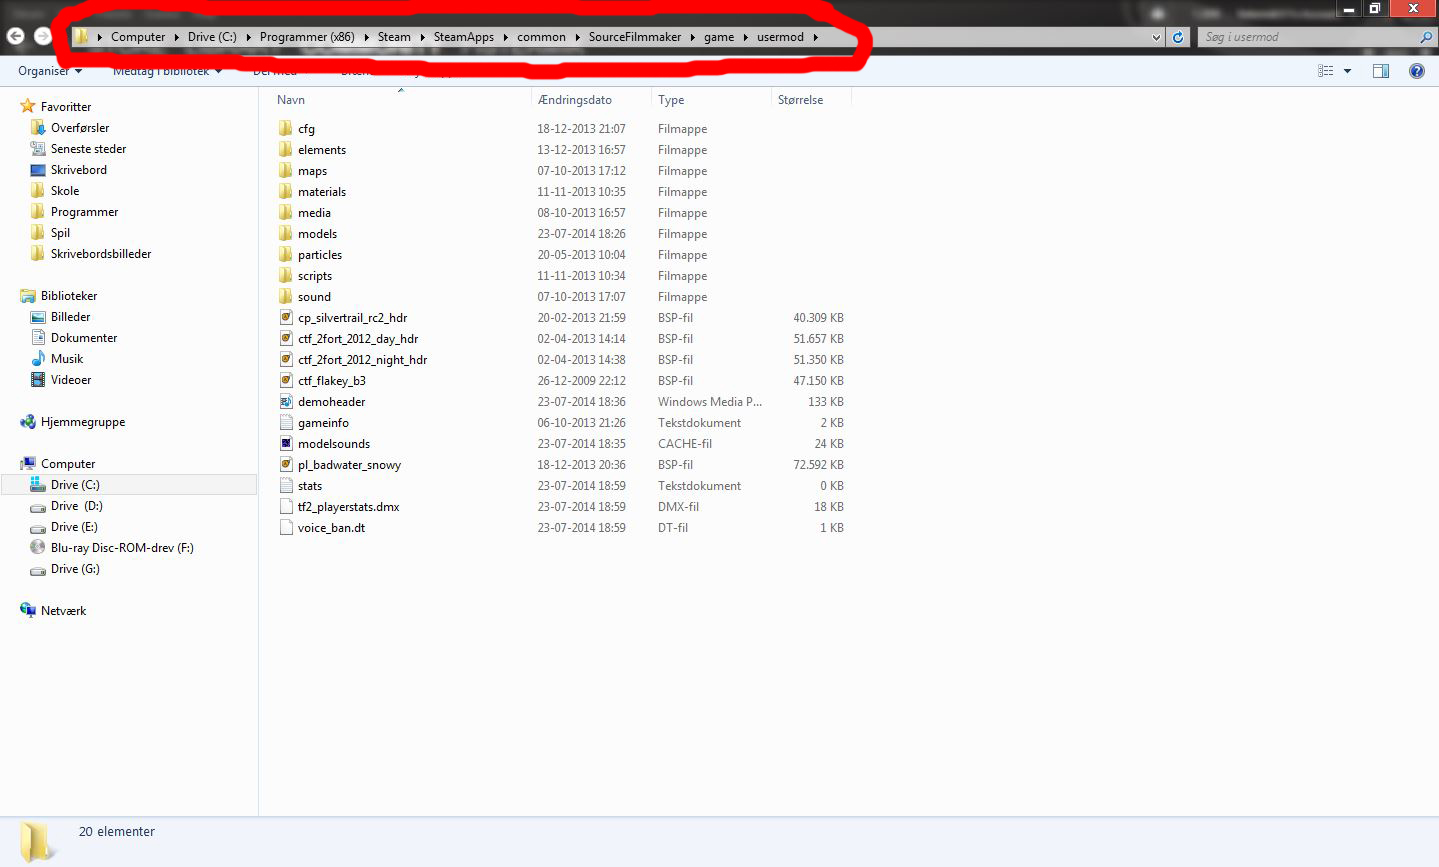Expand the arrow after SourceFilmmaker breadcrumb
Viewport: 1439px width, 867px height.
click(692, 37)
